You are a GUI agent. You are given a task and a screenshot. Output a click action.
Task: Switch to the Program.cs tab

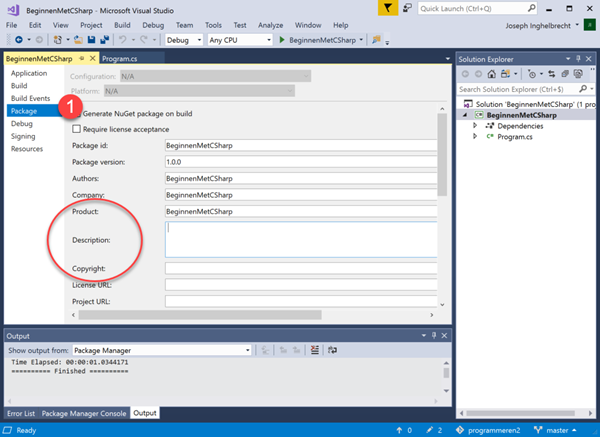coord(121,58)
